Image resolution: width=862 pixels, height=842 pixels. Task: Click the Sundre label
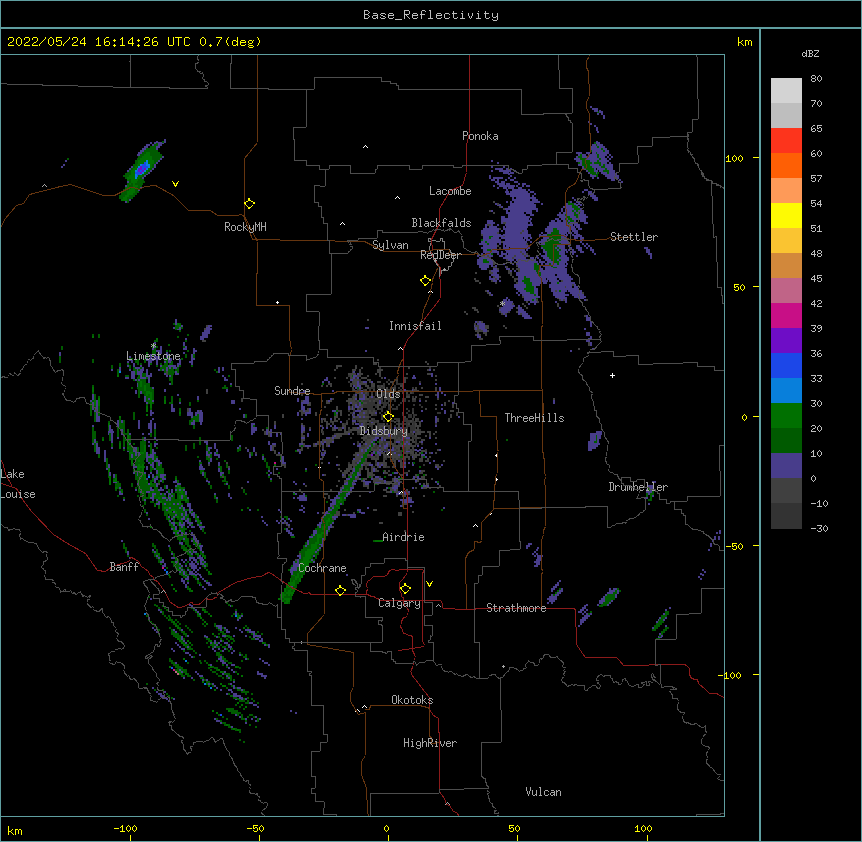coord(292,391)
